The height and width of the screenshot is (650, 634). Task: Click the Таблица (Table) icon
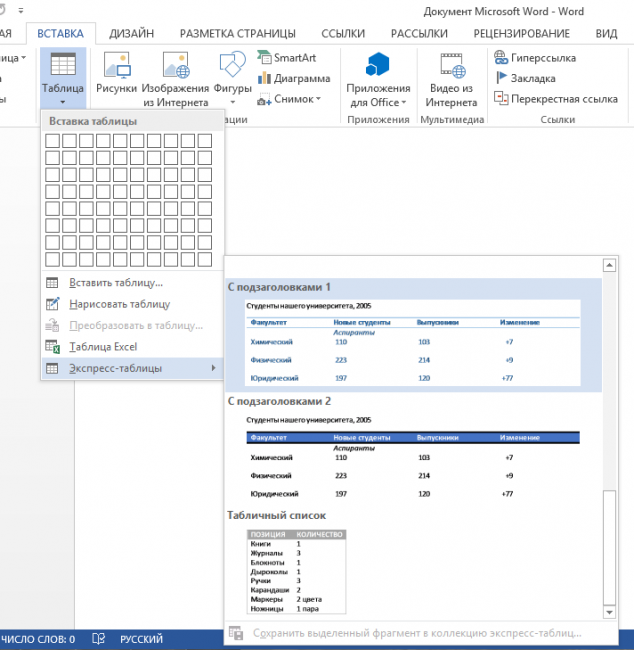62,65
